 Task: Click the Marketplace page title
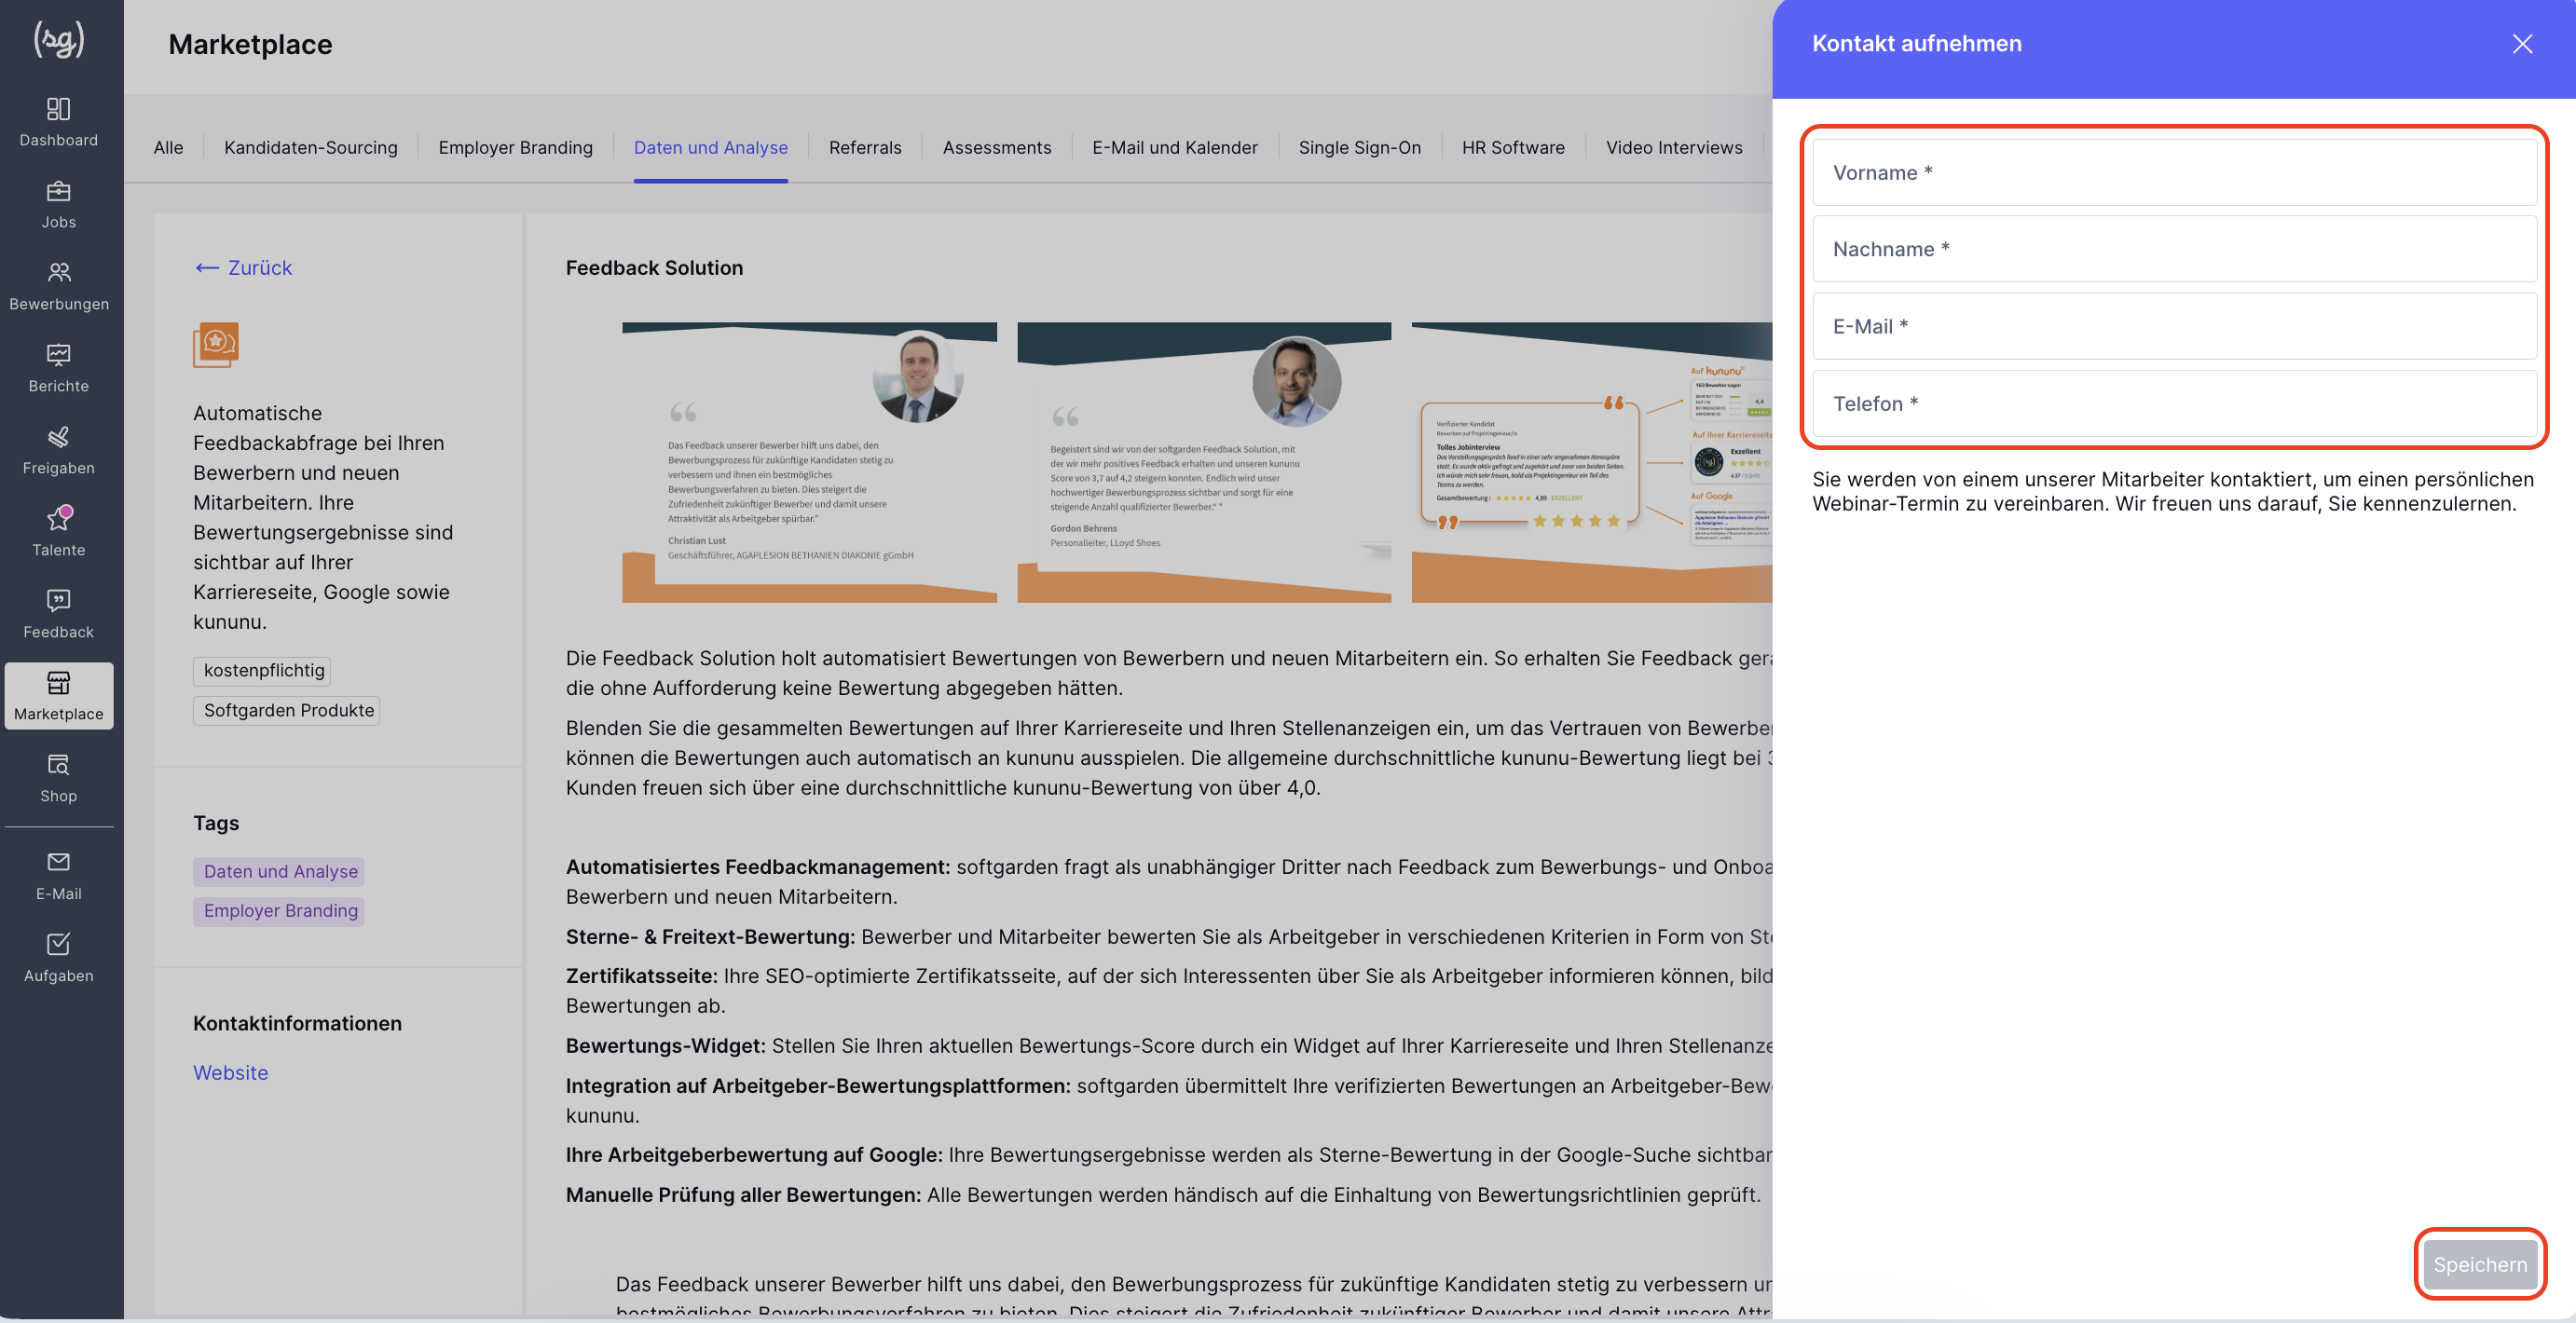pyautogui.click(x=250, y=44)
